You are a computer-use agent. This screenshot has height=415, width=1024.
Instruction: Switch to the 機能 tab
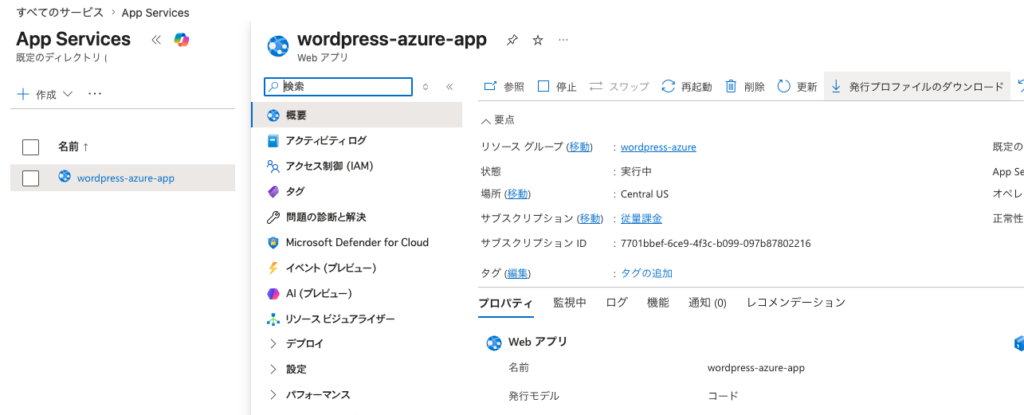pos(658,303)
